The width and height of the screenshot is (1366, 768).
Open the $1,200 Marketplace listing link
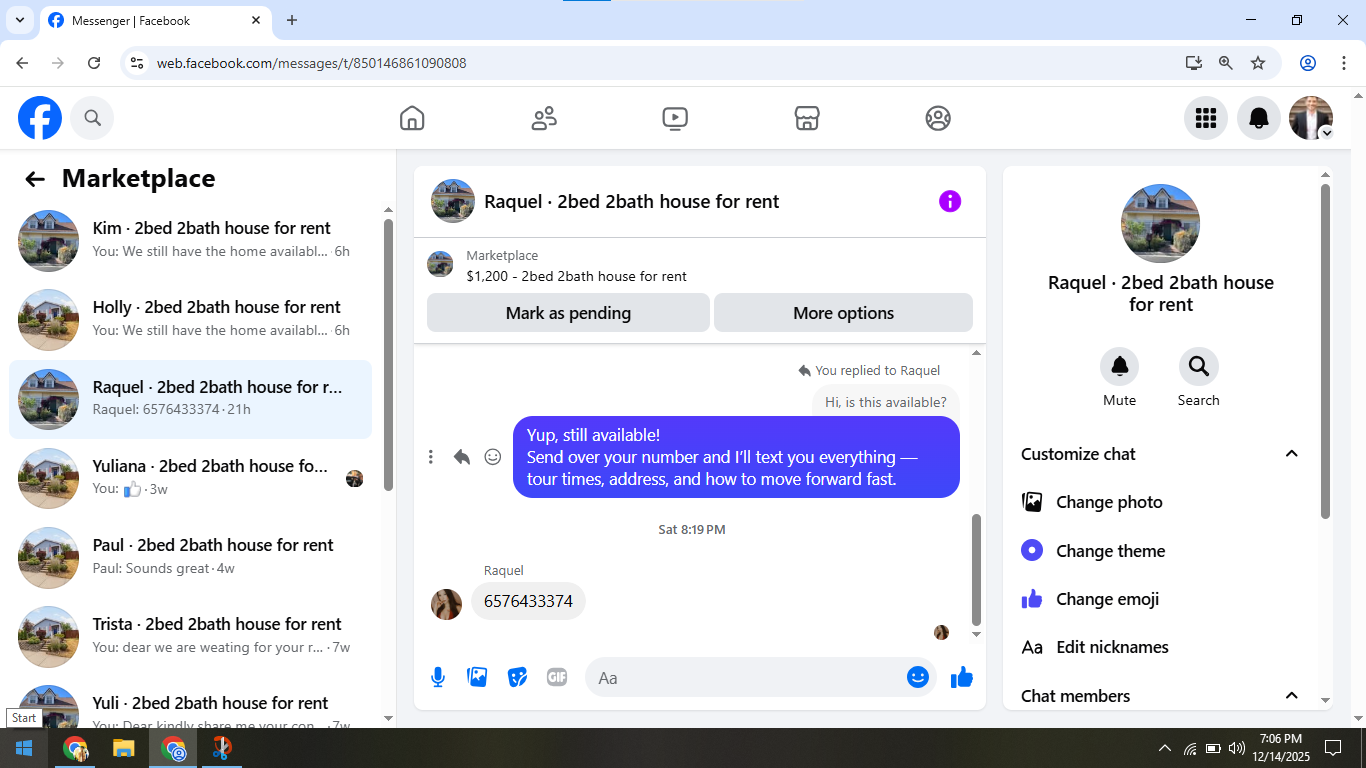pos(576,276)
